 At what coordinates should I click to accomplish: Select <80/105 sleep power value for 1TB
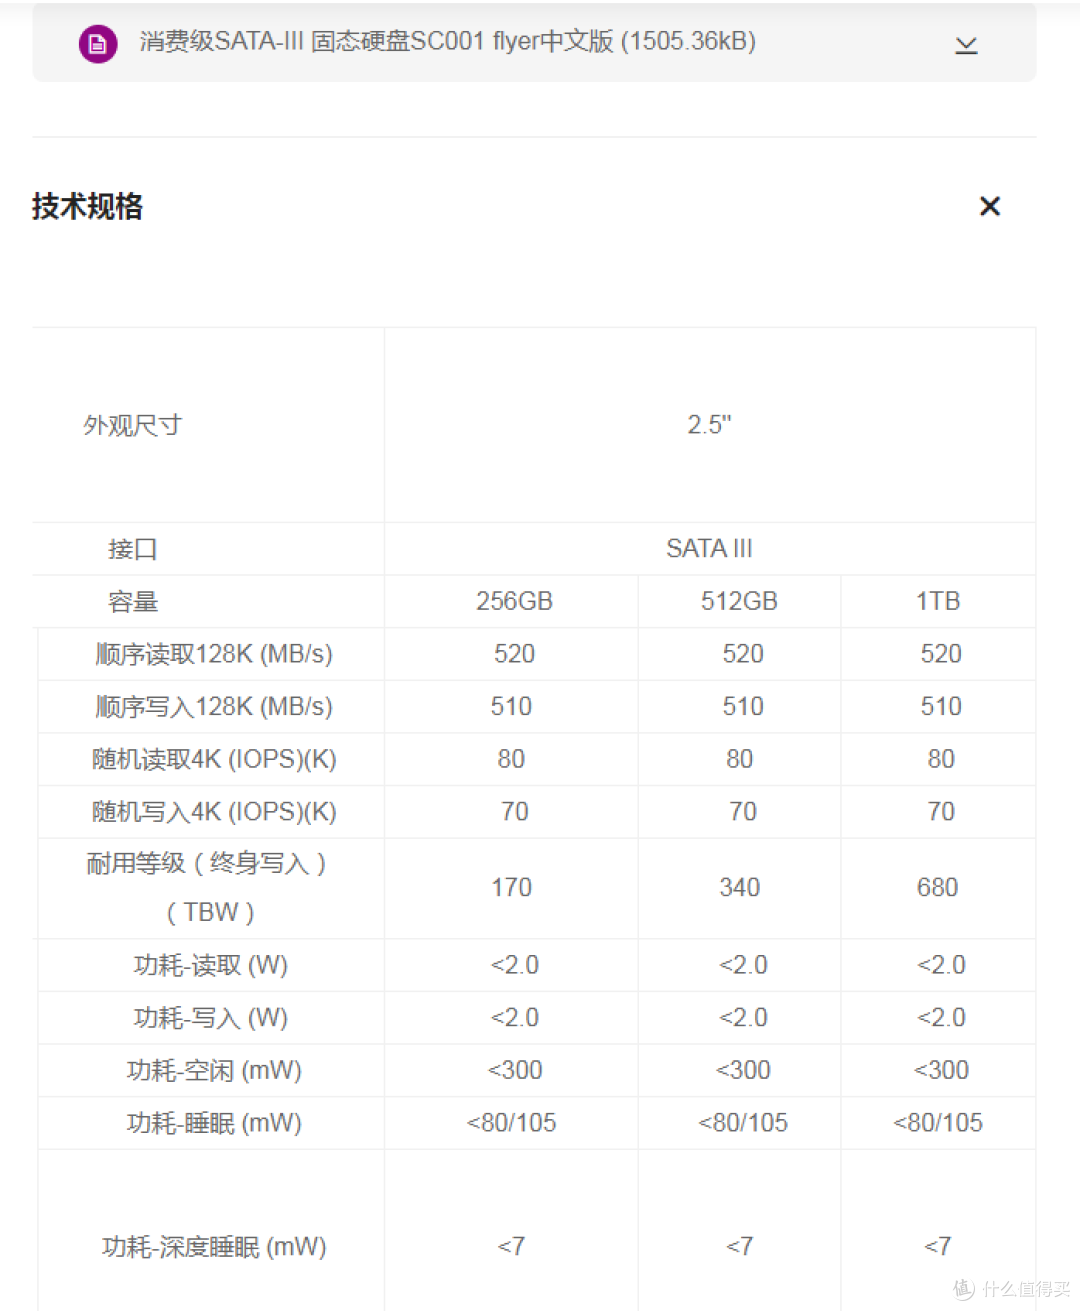click(938, 1123)
